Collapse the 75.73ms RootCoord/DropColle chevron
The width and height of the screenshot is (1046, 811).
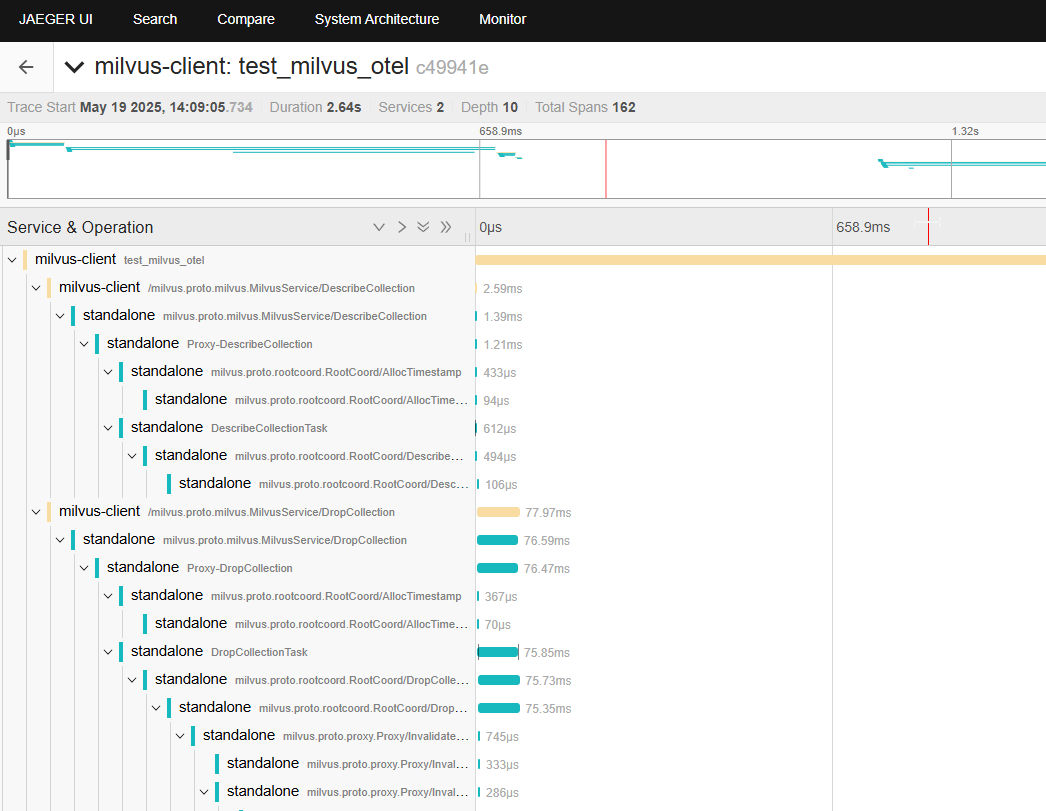point(132,680)
